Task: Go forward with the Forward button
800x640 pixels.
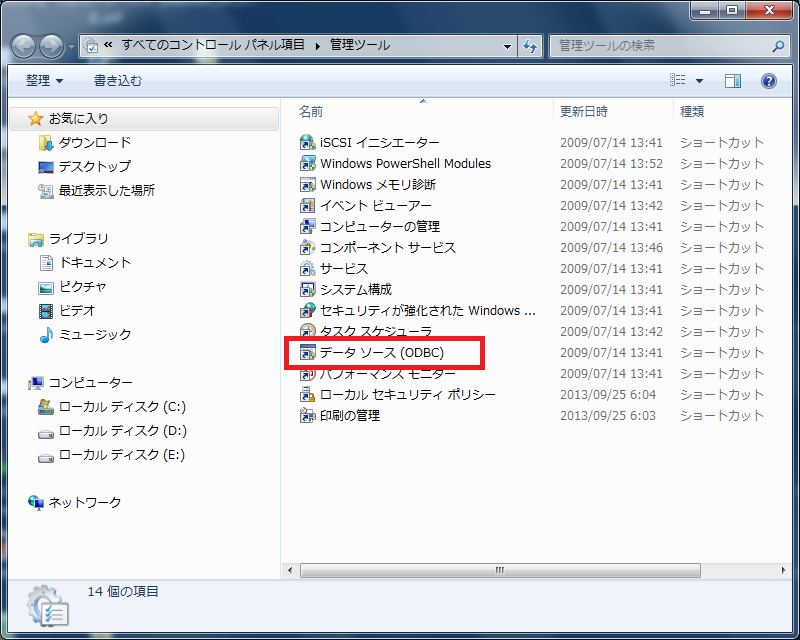Action: (x=52, y=47)
